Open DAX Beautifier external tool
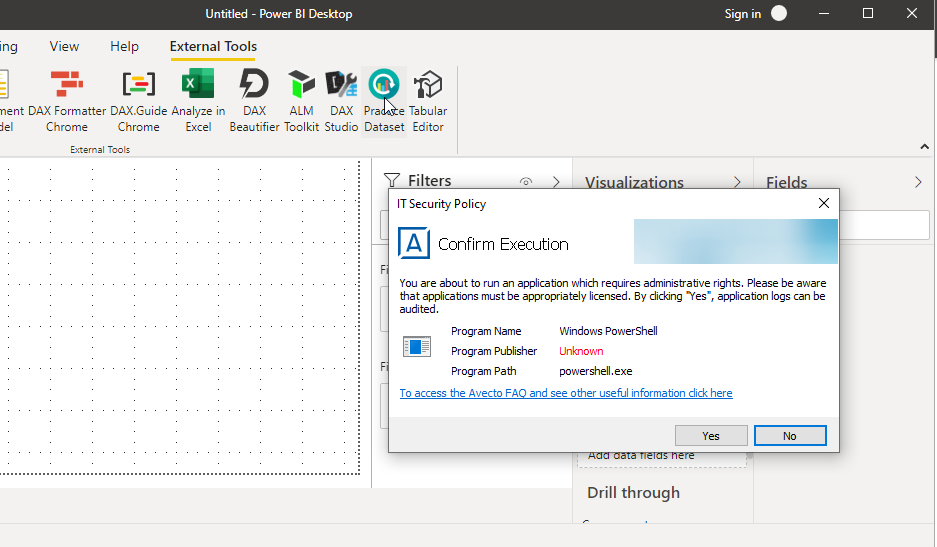 [x=255, y=100]
